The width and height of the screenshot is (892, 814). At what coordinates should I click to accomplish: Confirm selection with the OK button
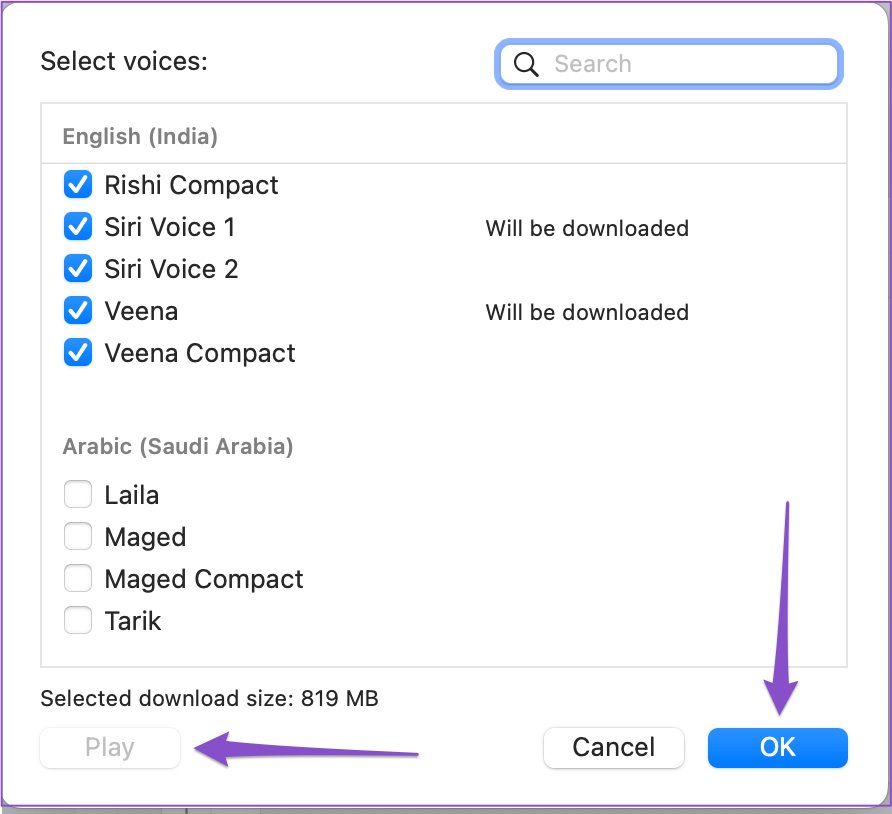pyautogui.click(x=778, y=747)
